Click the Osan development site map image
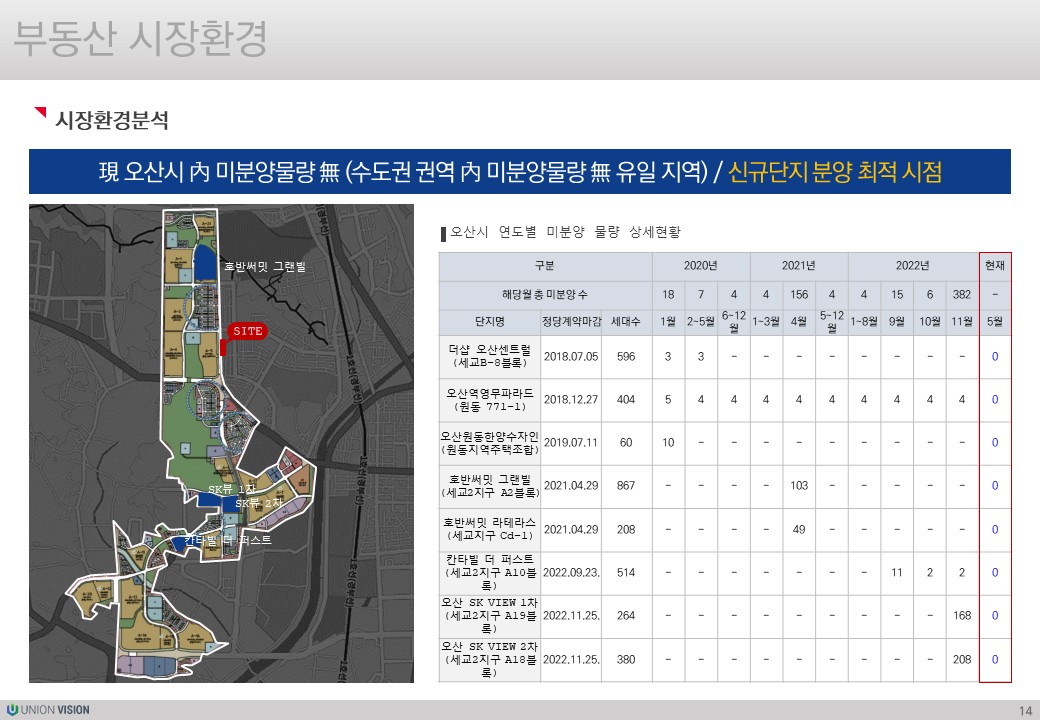 pyautogui.click(x=222, y=443)
